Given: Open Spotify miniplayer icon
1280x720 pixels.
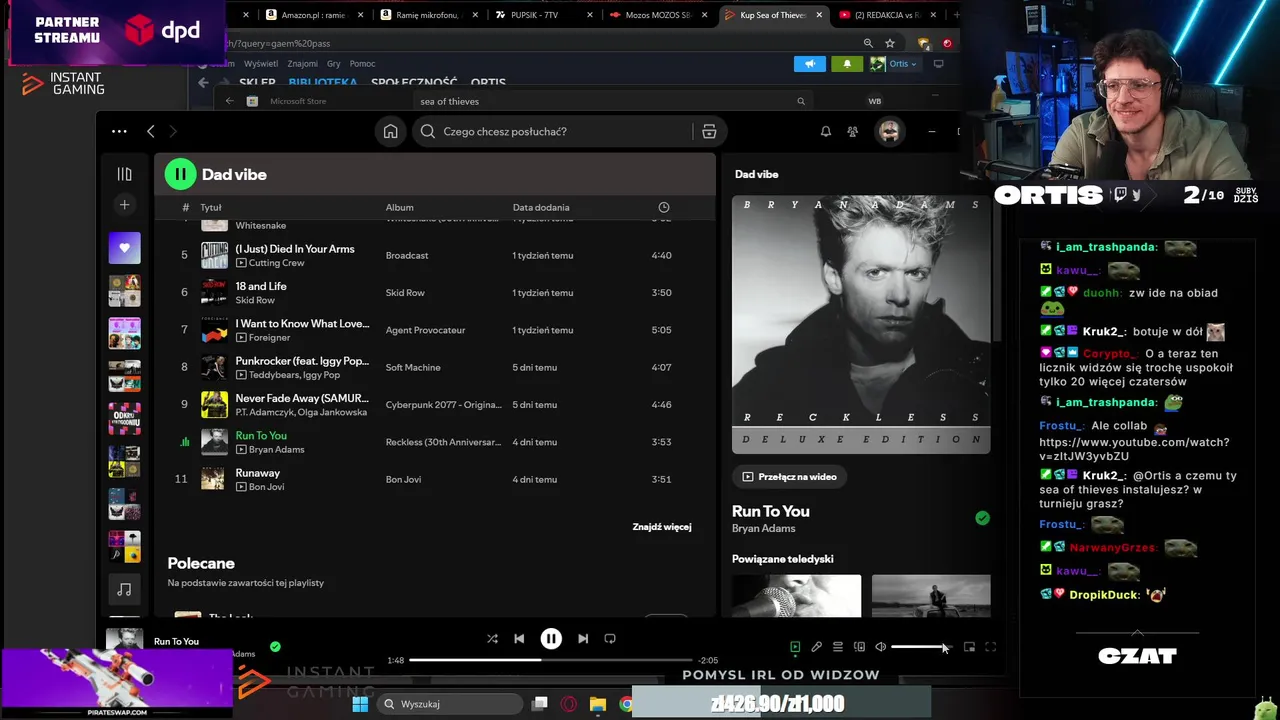Looking at the screenshot, I should [969, 647].
